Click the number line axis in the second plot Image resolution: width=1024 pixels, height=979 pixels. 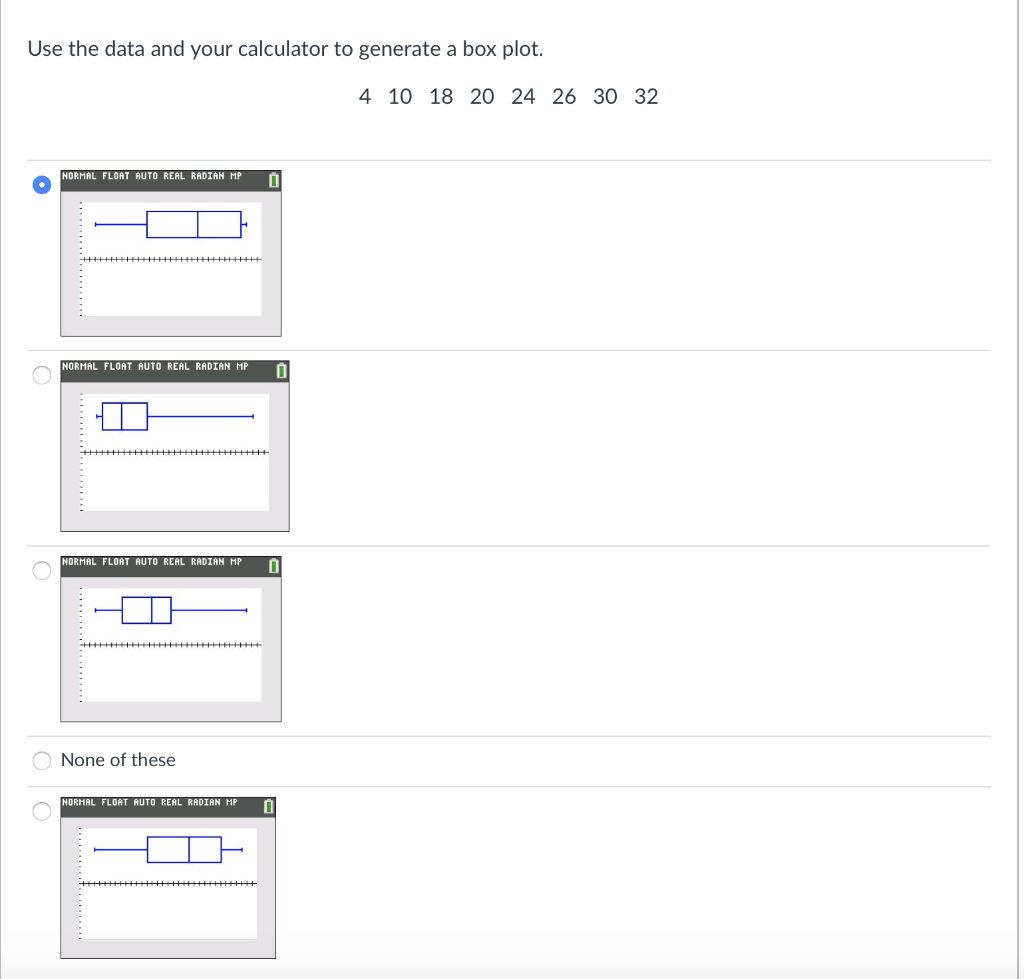click(175, 452)
